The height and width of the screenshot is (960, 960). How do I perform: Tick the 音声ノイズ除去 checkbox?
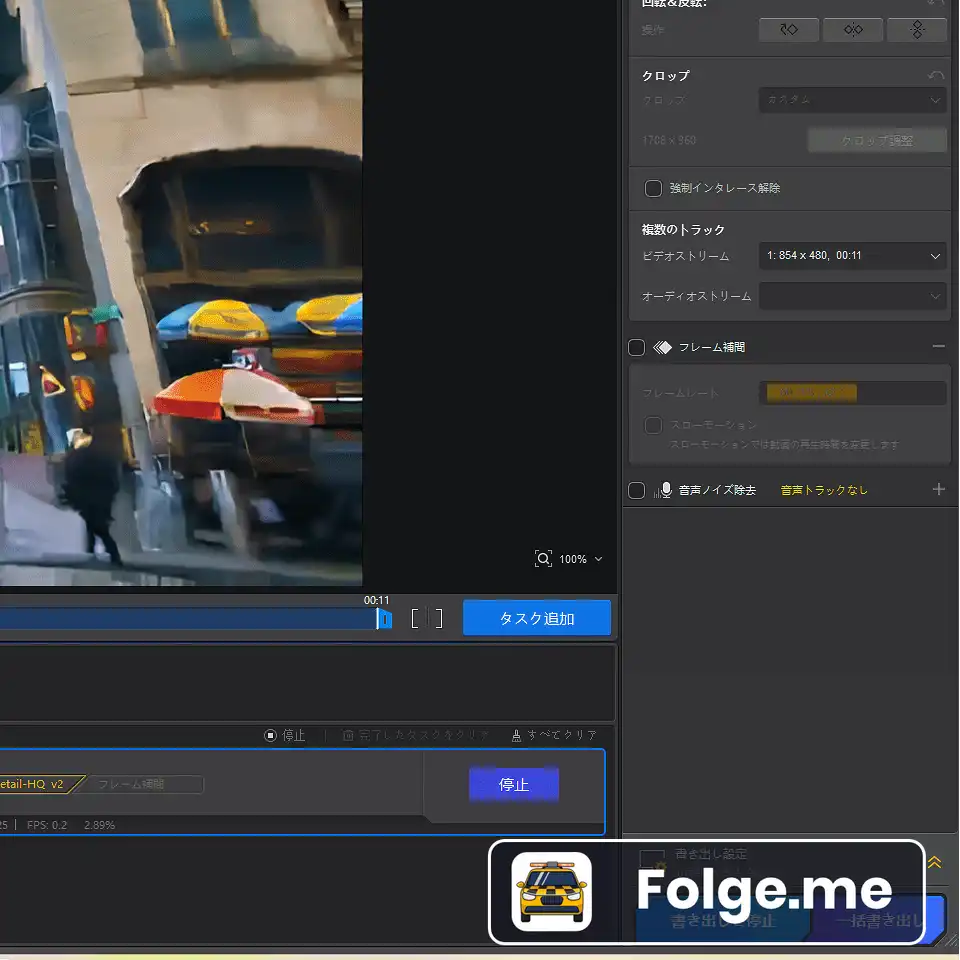pos(636,490)
